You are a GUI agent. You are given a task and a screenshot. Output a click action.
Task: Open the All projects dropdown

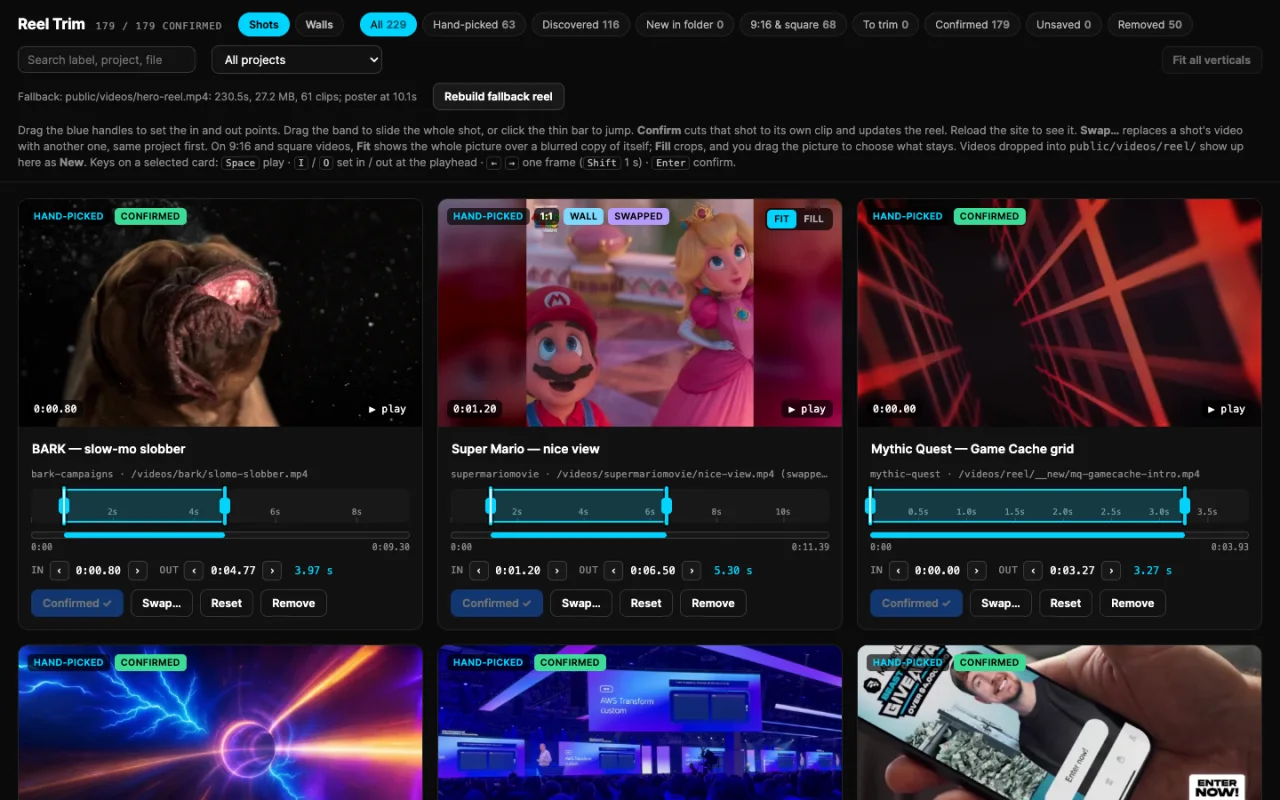(x=296, y=60)
